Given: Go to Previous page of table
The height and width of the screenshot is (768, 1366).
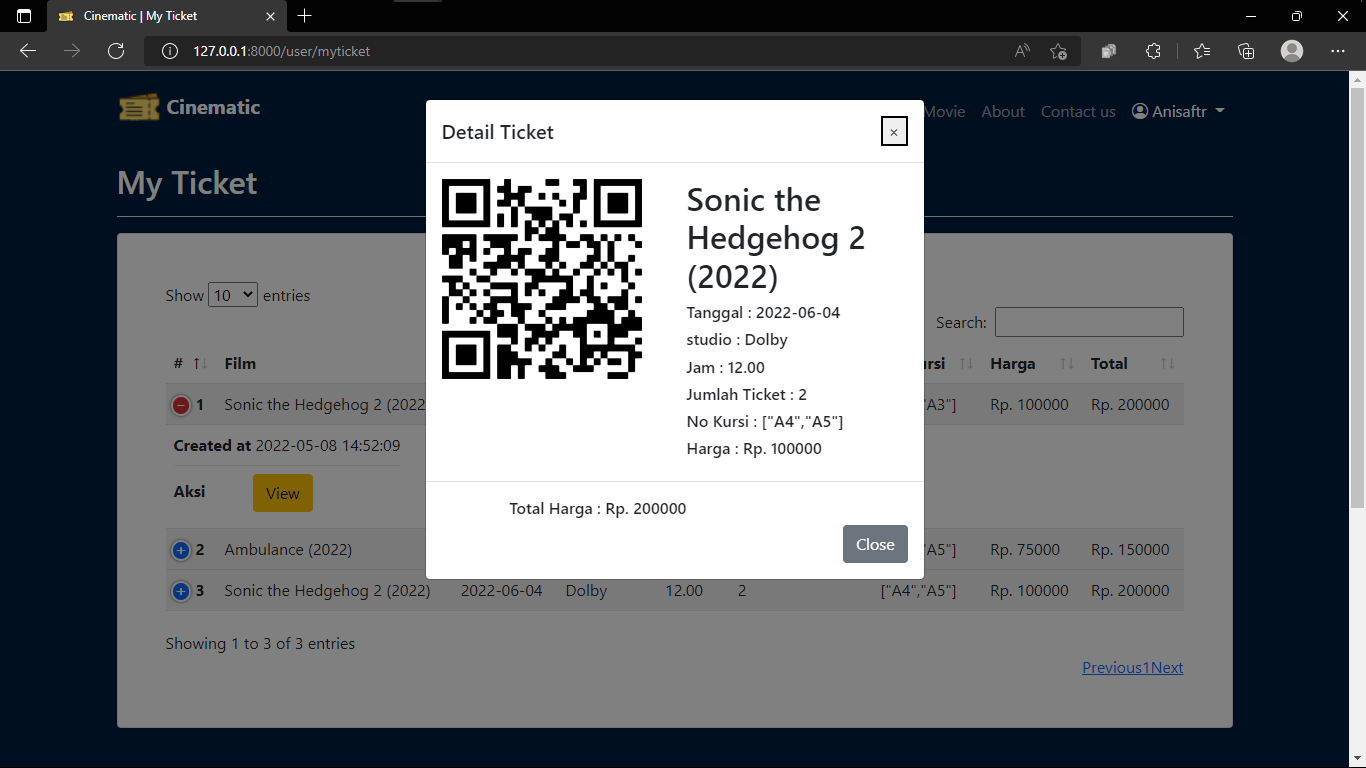Looking at the screenshot, I should 1112,667.
